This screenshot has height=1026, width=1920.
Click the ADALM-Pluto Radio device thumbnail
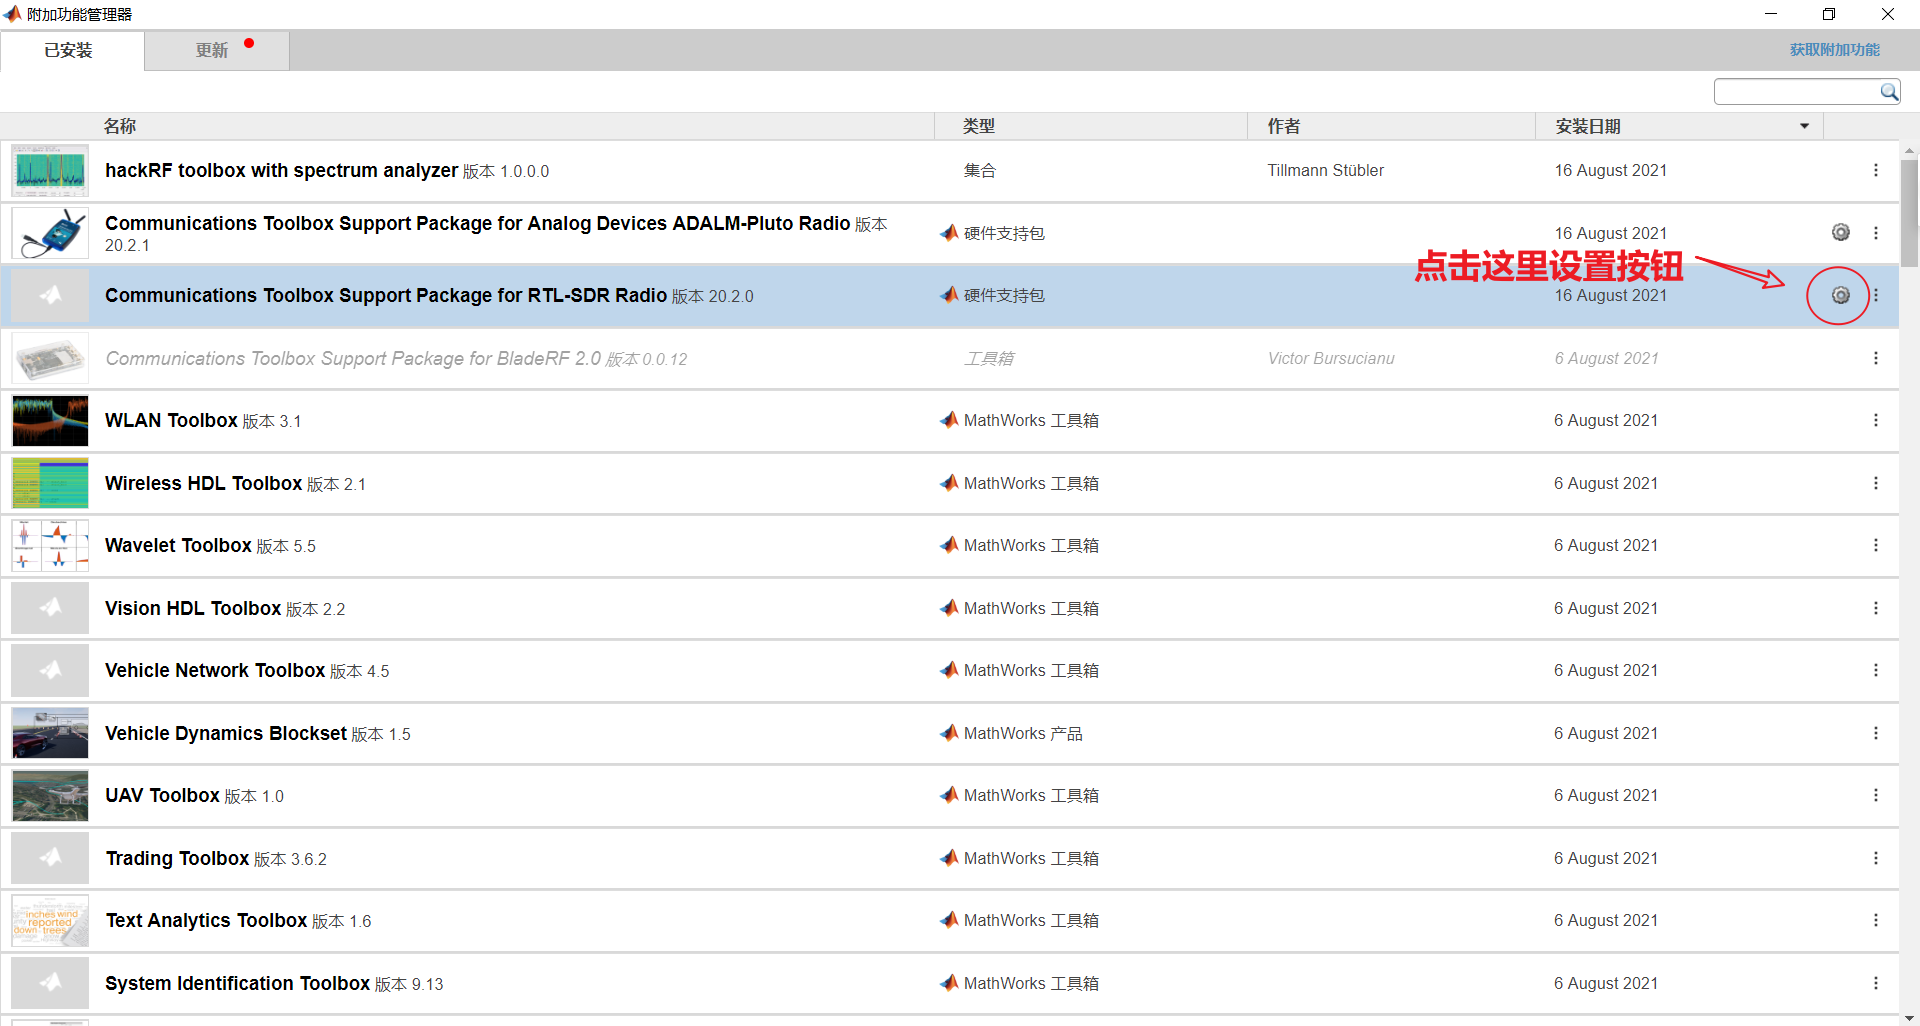click(50, 233)
